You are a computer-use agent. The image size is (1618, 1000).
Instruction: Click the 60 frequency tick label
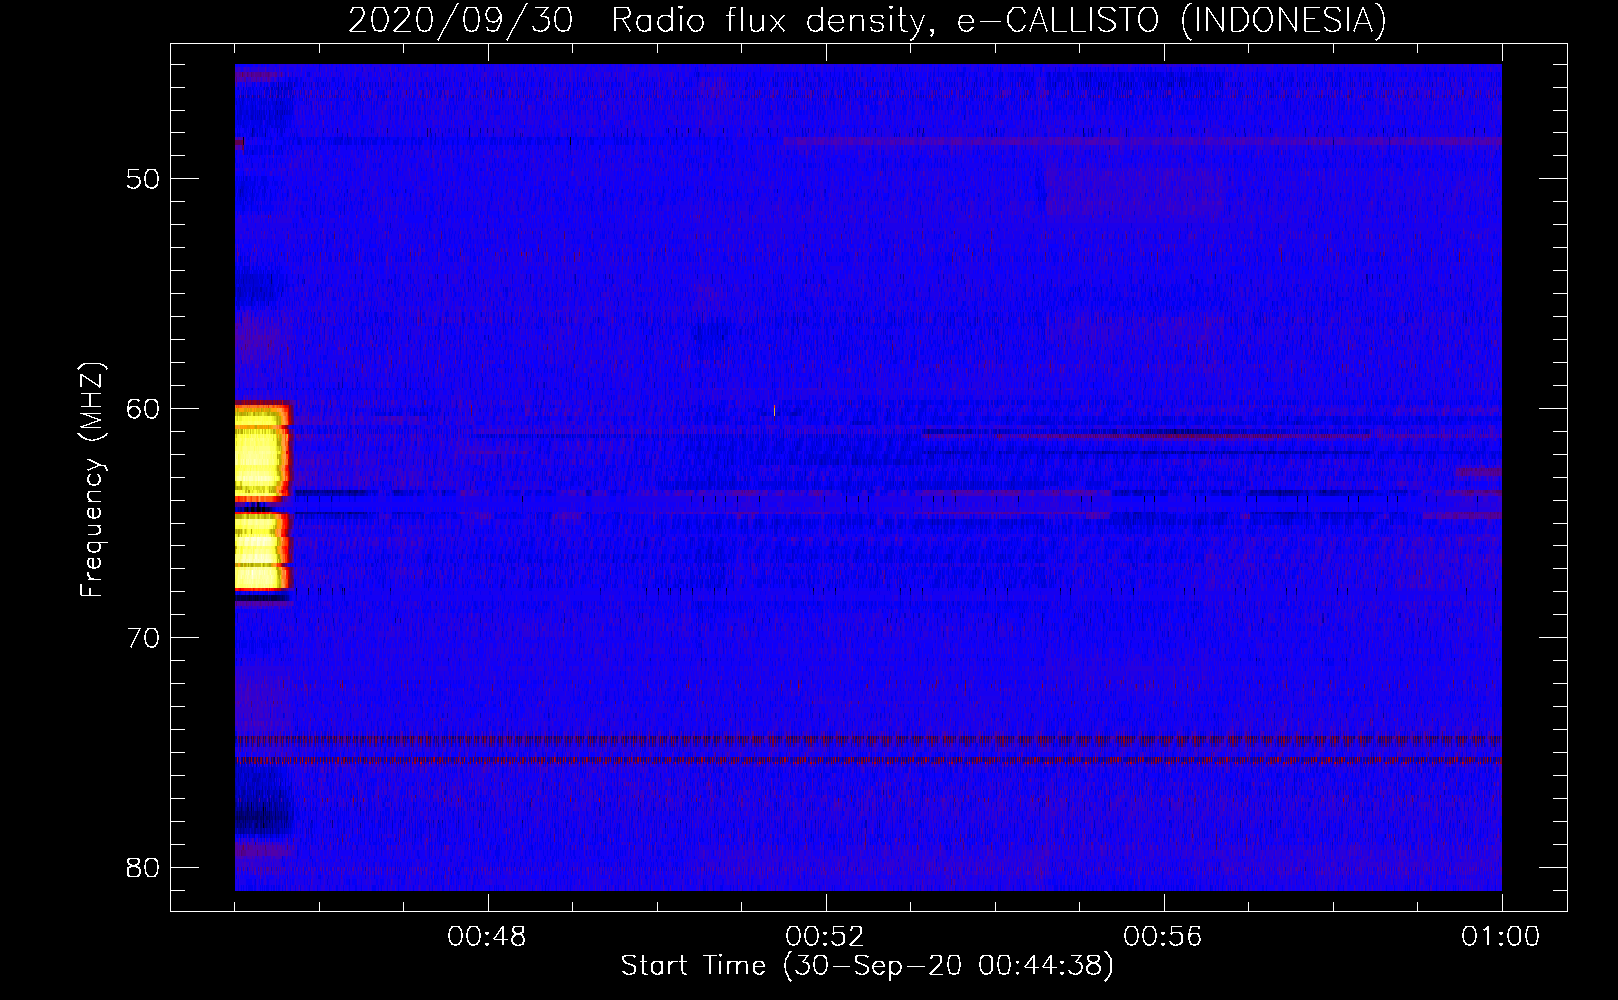143,409
